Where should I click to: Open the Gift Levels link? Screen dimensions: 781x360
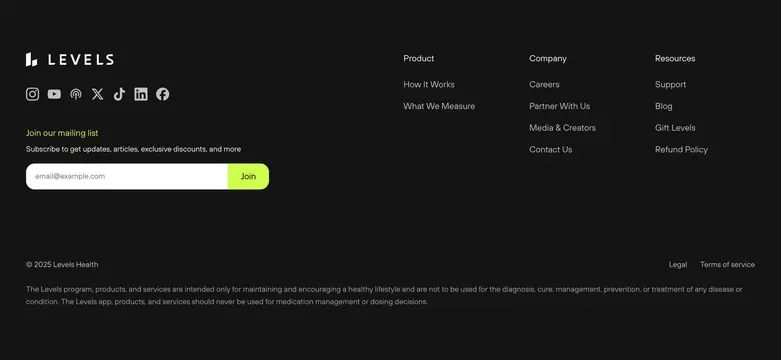675,128
